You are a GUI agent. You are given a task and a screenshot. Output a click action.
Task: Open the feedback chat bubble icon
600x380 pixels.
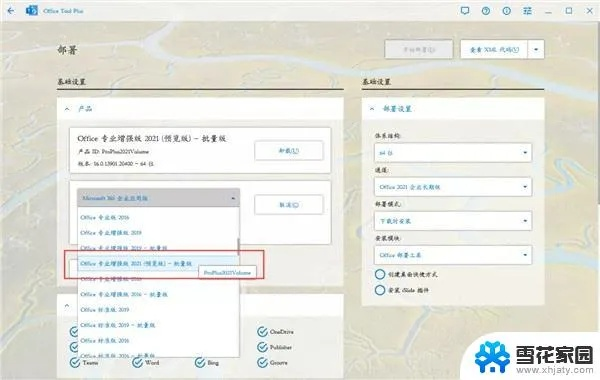(465, 11)
